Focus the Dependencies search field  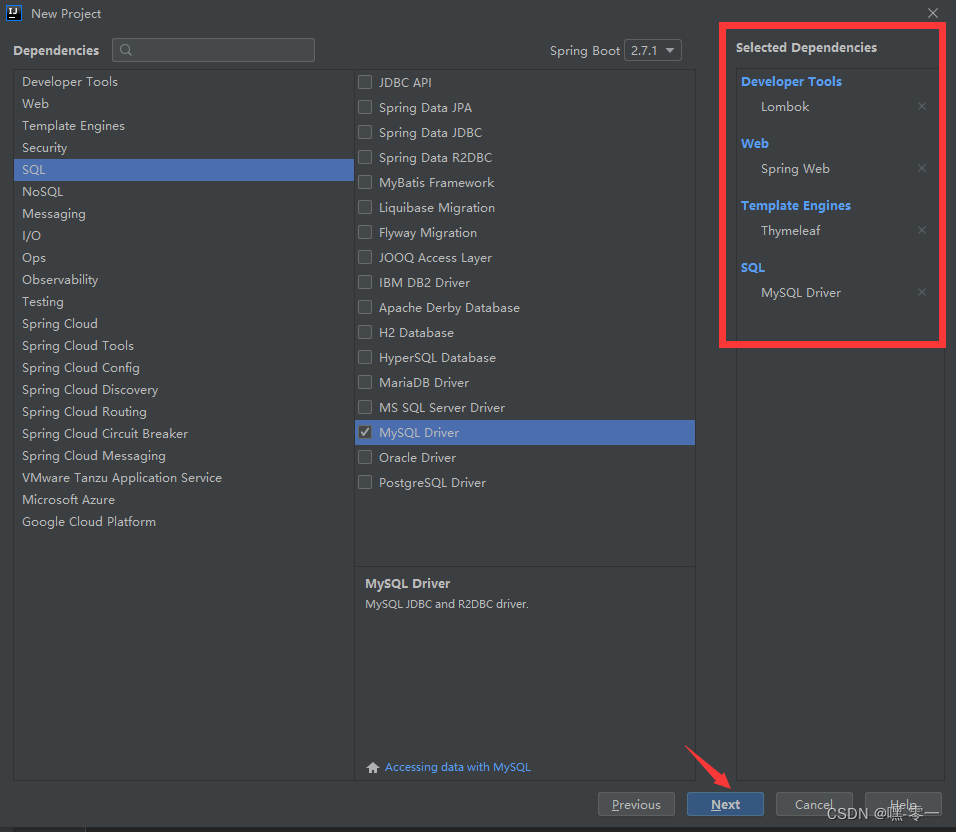click(213, 50)
